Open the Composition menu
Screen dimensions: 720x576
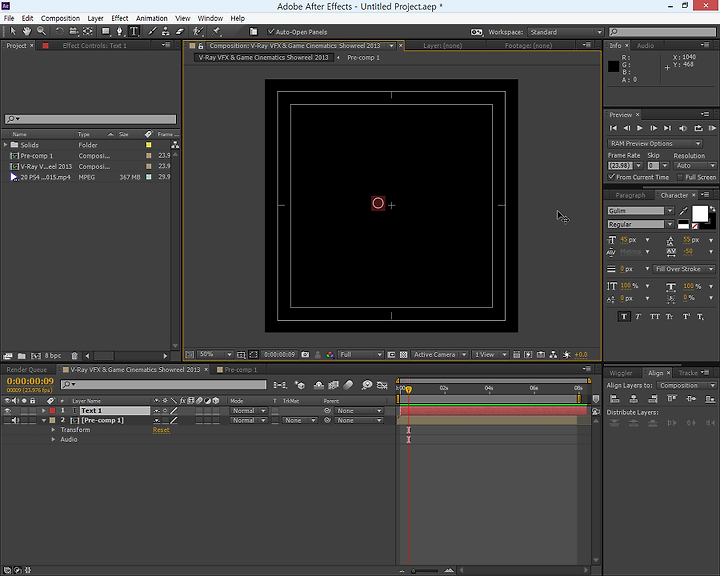coord(60,18)
